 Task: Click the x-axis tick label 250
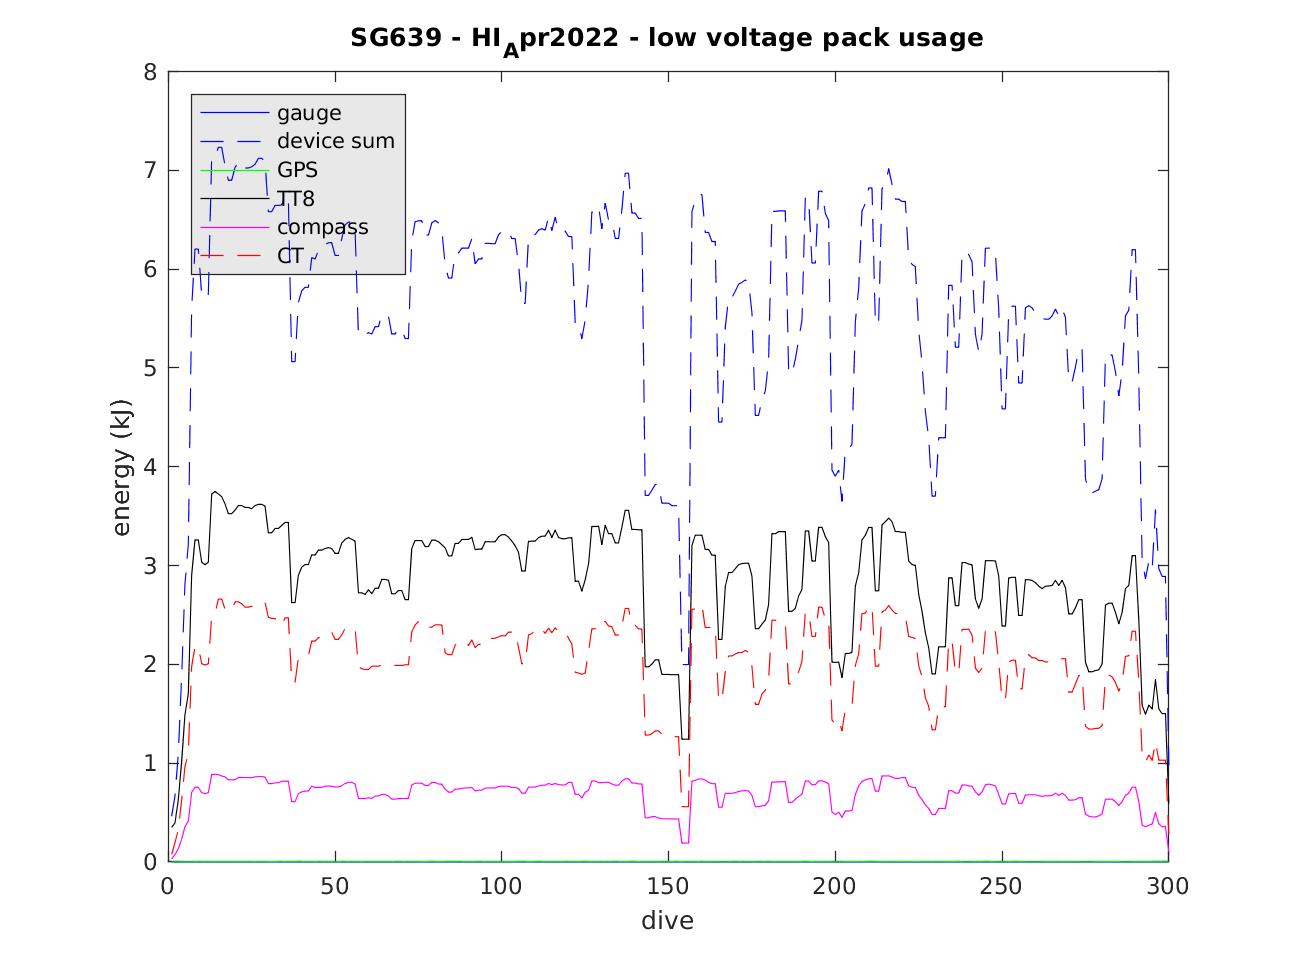[x=1001, y=886]
